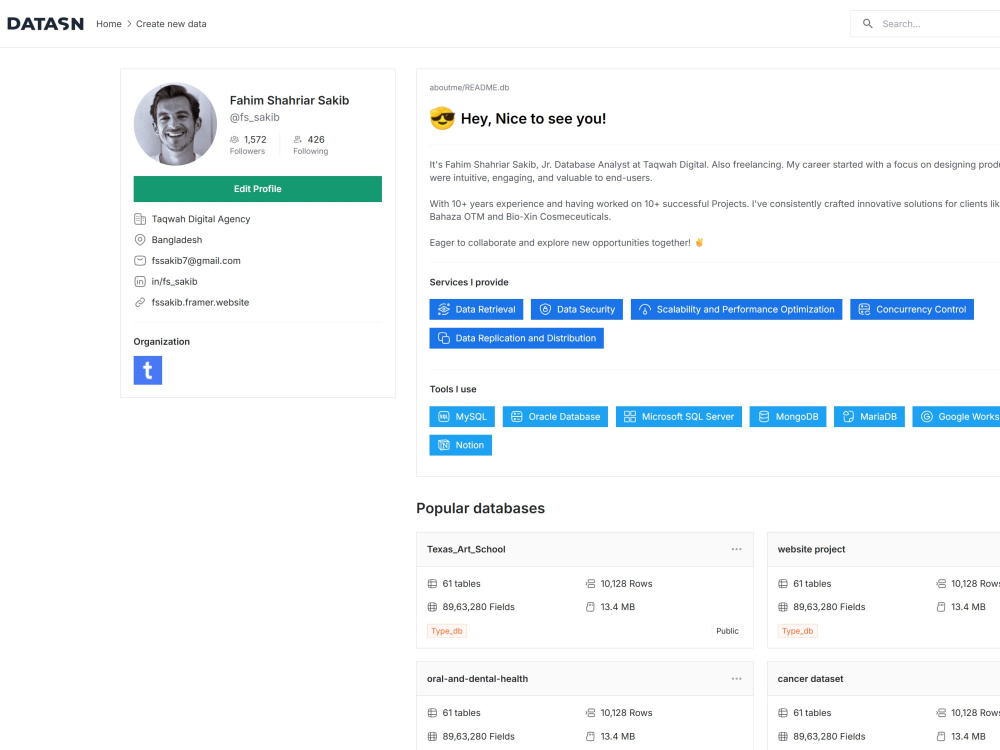Screen dimensions: 1000x750
Task: Open the website project database
Action: click(x=811, y=549)
